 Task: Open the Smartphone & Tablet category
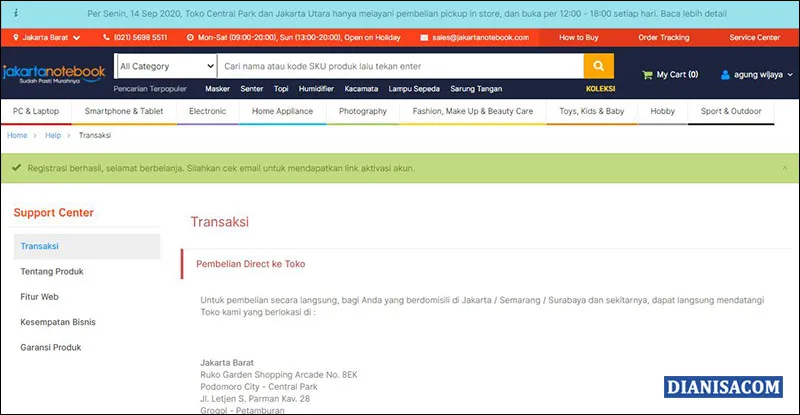click(x=124, y=111)
